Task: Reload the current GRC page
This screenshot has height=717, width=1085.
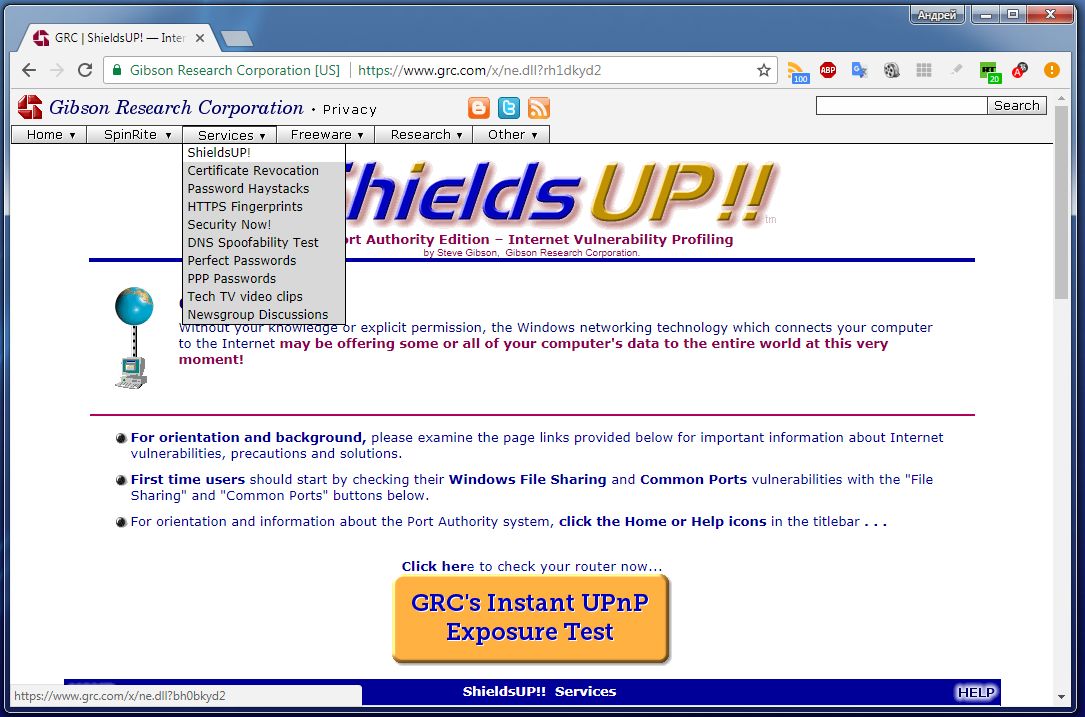Action: 85,70
